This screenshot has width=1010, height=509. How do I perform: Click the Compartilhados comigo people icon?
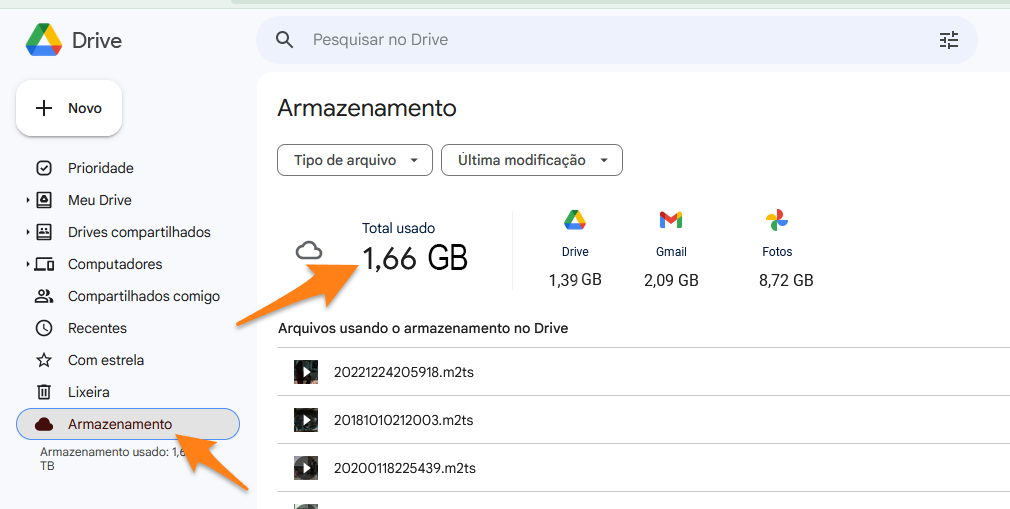pos(44,296)
